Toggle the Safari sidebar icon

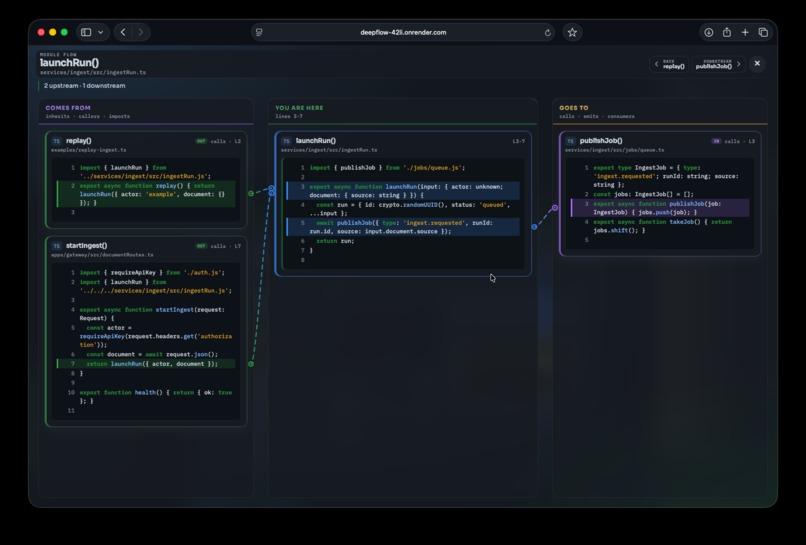pyautogui.click(x=86, y=32)
